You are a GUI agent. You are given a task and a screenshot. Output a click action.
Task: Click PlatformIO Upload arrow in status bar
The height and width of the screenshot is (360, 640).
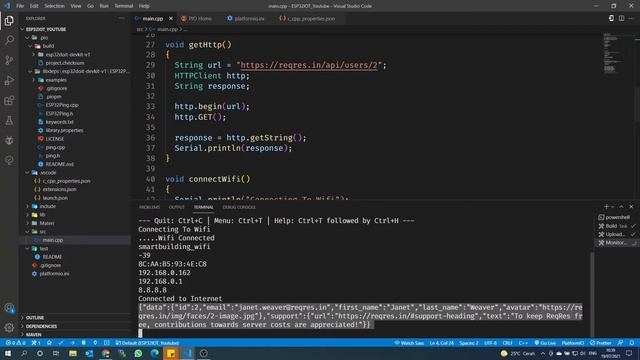coord(72,343)
